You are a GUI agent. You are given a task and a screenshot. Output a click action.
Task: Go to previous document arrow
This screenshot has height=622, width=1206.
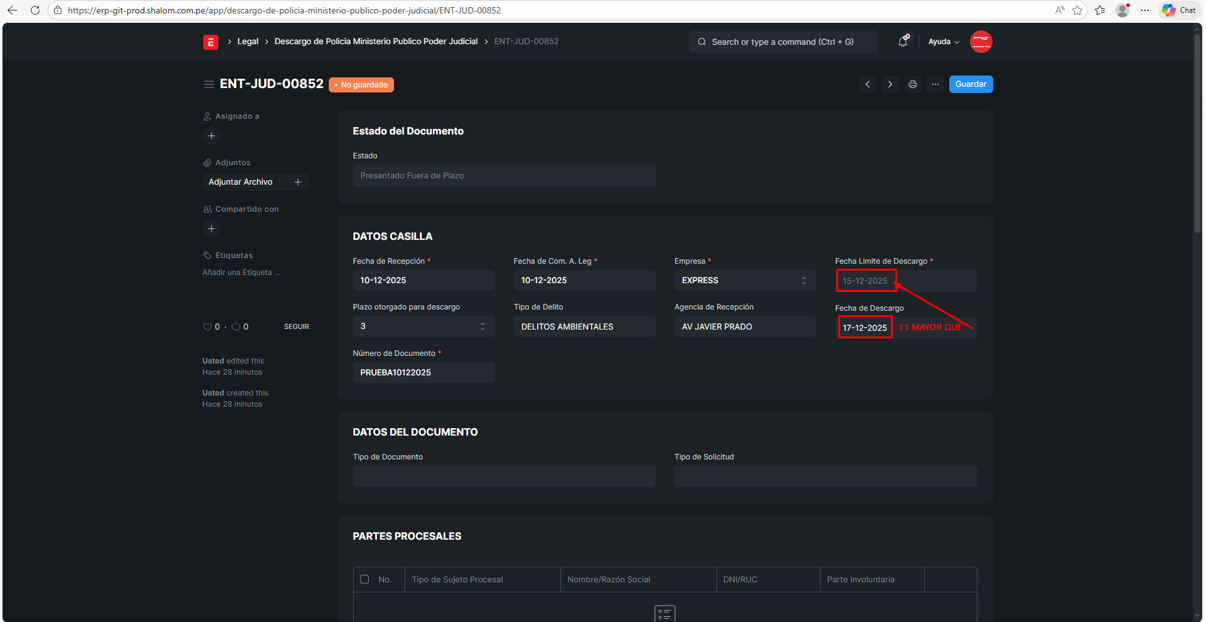coord(867,84)
